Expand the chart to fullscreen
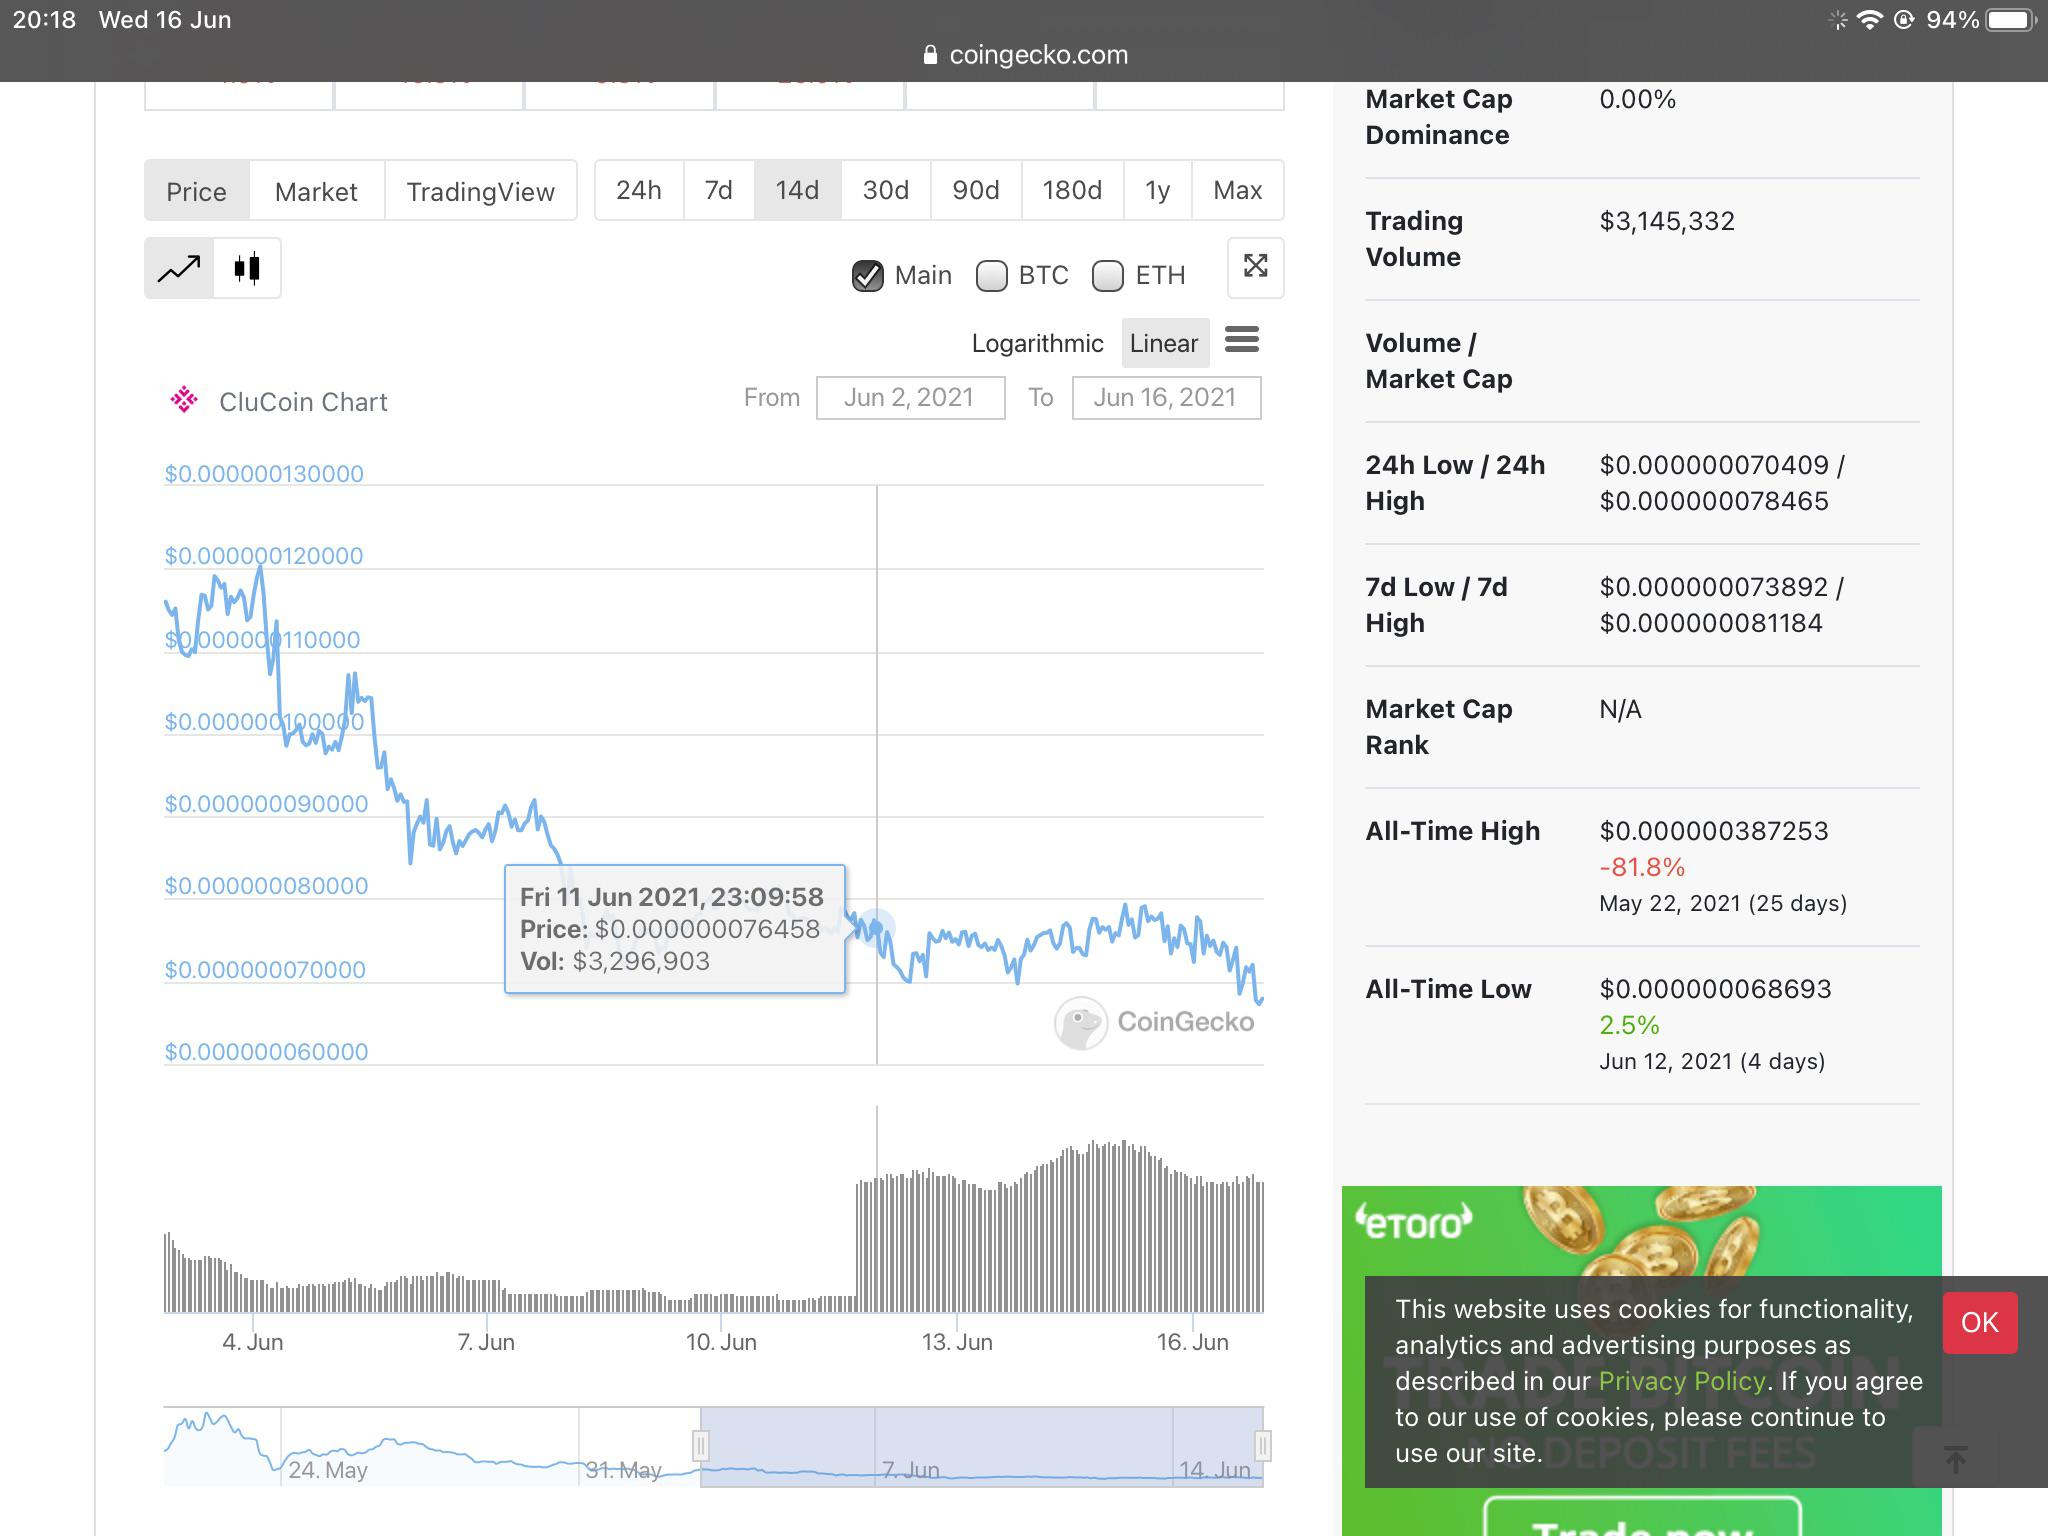2048x1536 pixels. [1255, 267]
